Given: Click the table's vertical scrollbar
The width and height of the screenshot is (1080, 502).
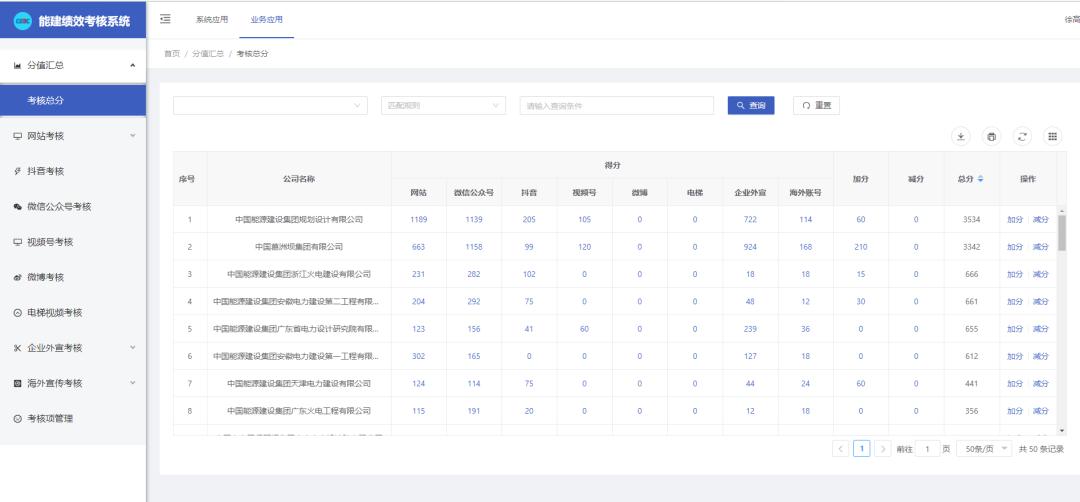Looking at the screenshot, I should pyautogui.click(x=1062, y=232).
